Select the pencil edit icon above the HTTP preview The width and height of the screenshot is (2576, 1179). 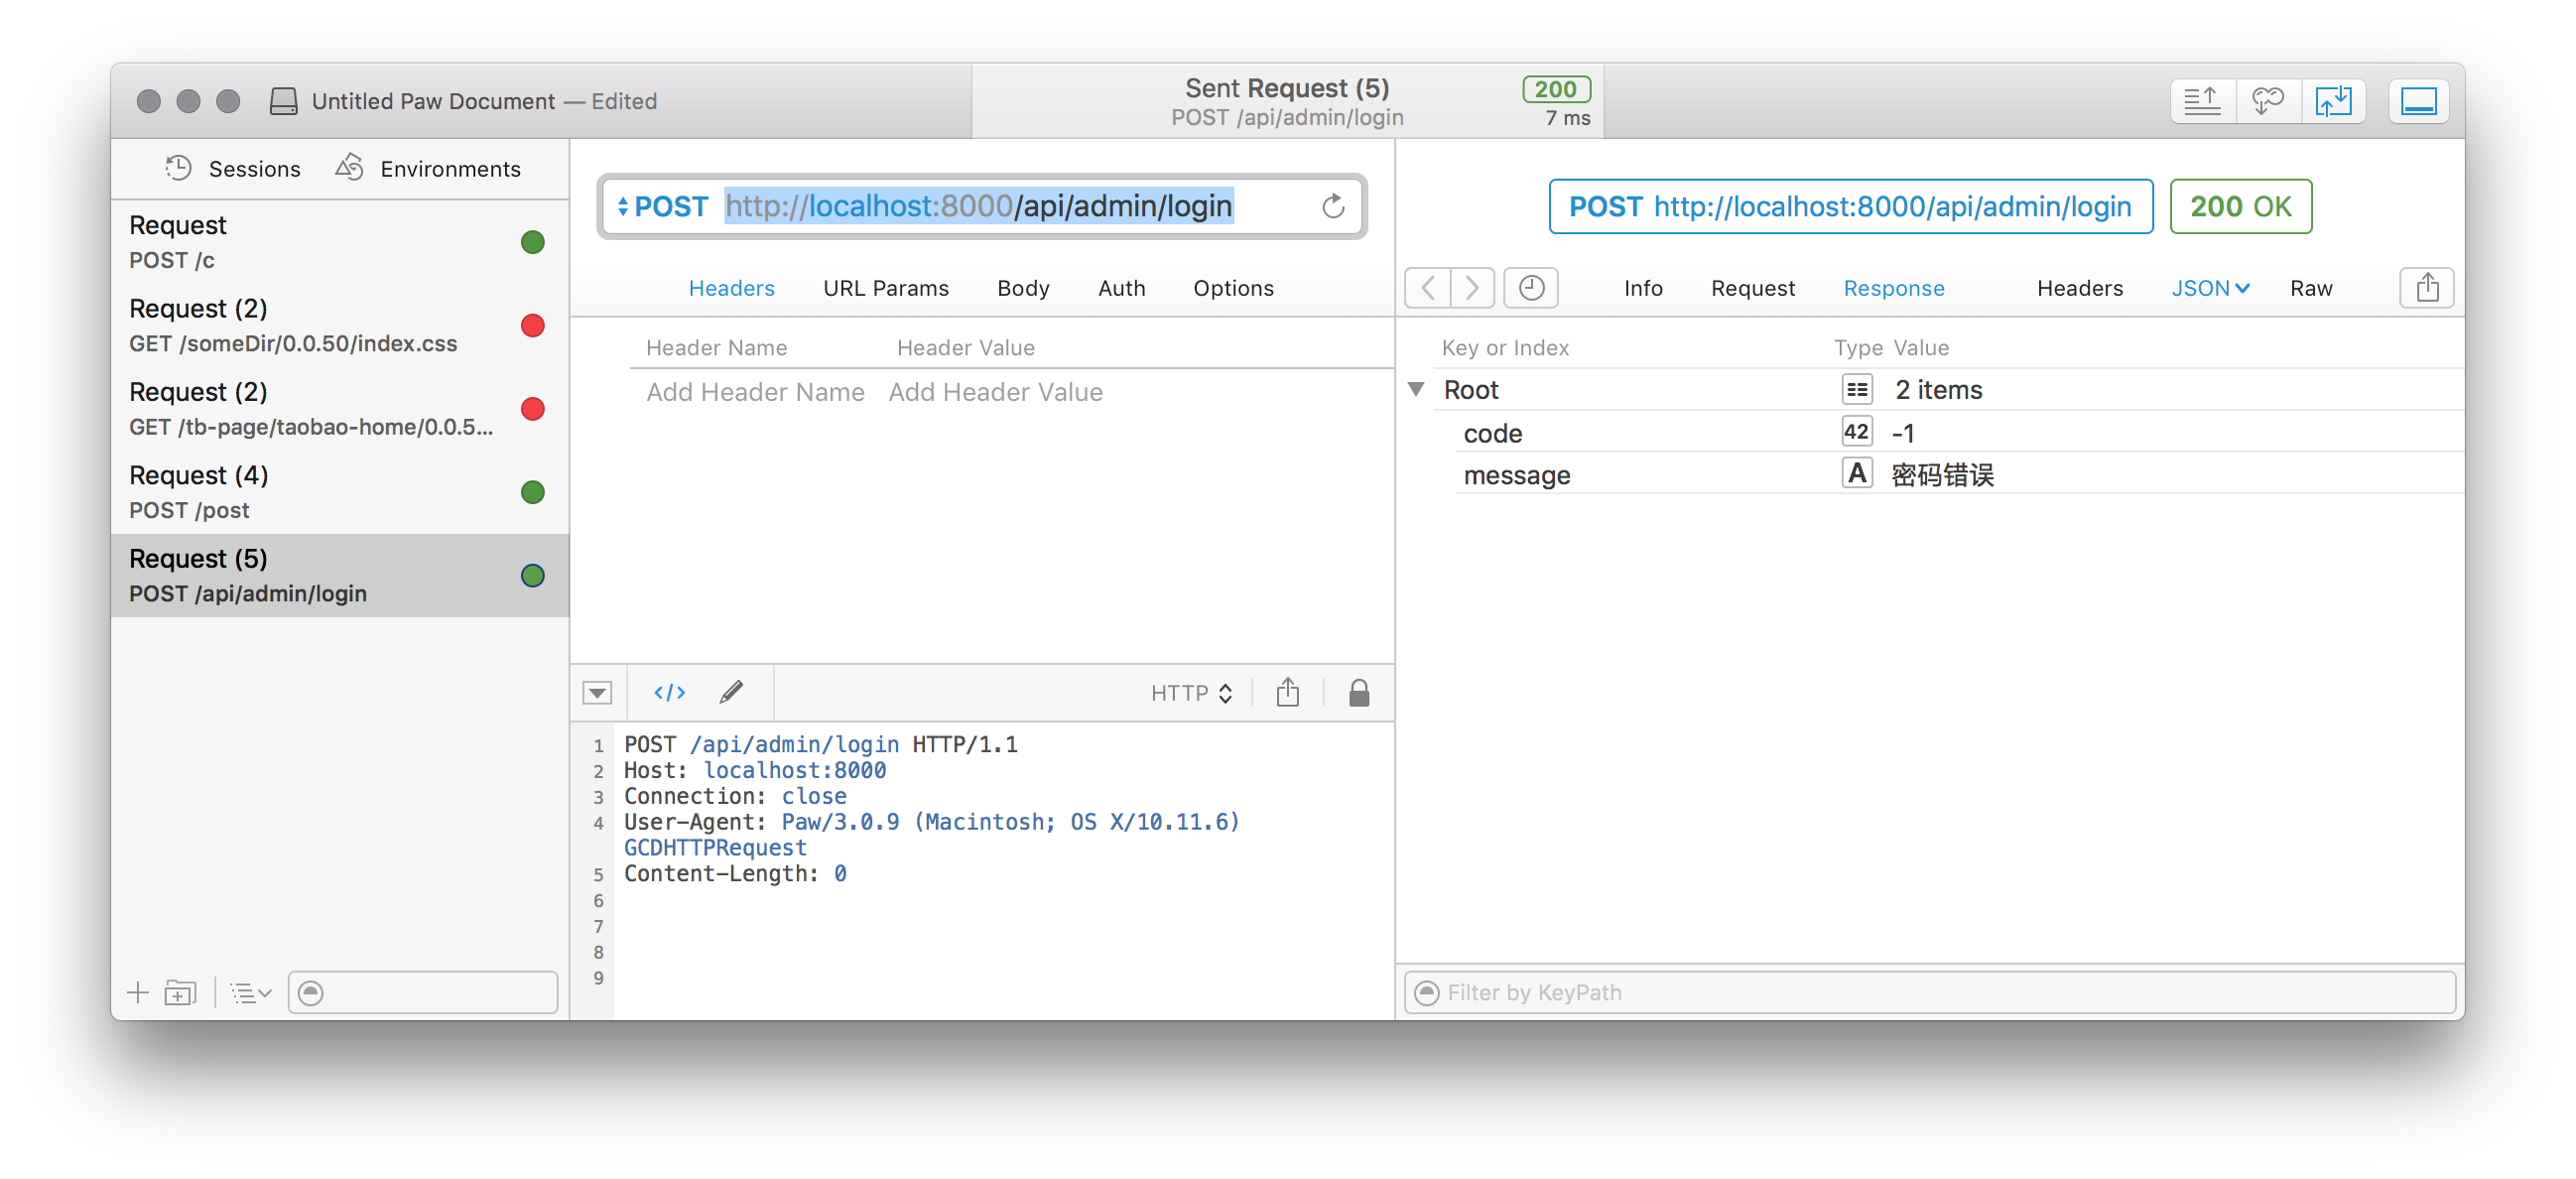(732, 692)
